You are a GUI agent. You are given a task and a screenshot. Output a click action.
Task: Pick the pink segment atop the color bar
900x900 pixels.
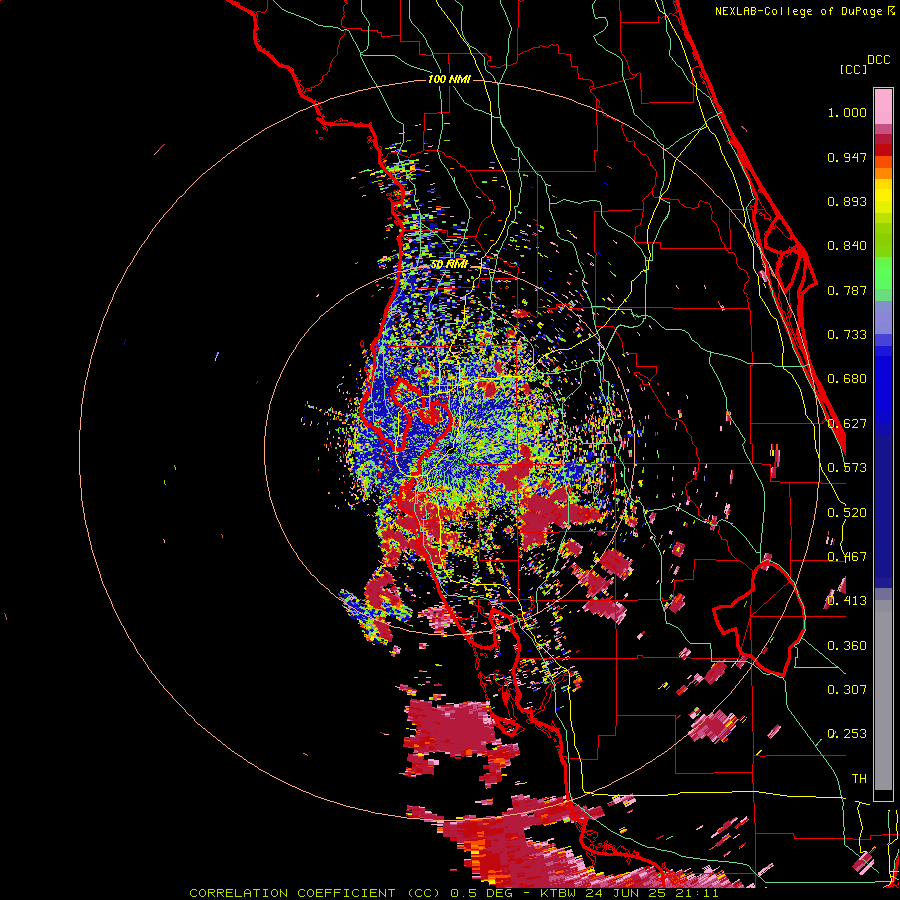(883, 106)
